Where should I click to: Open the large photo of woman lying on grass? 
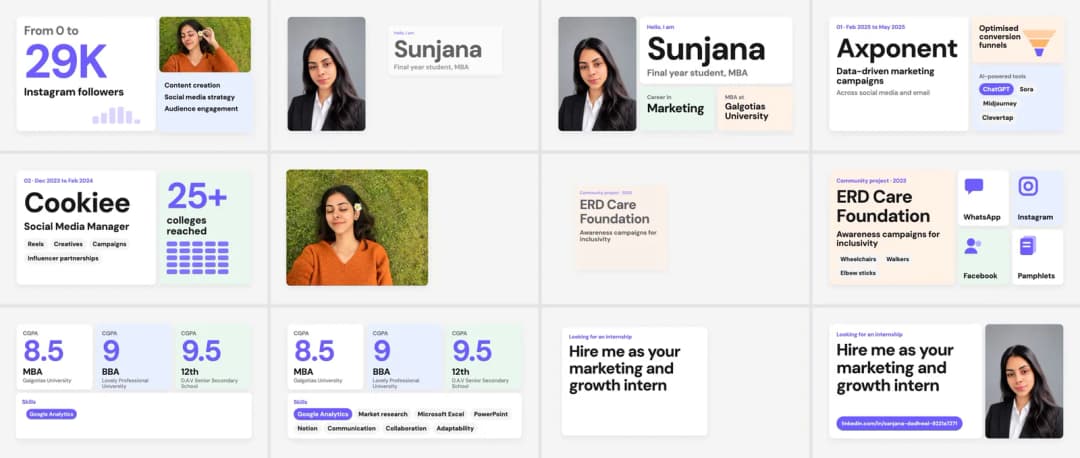click(x=357, y=227)
